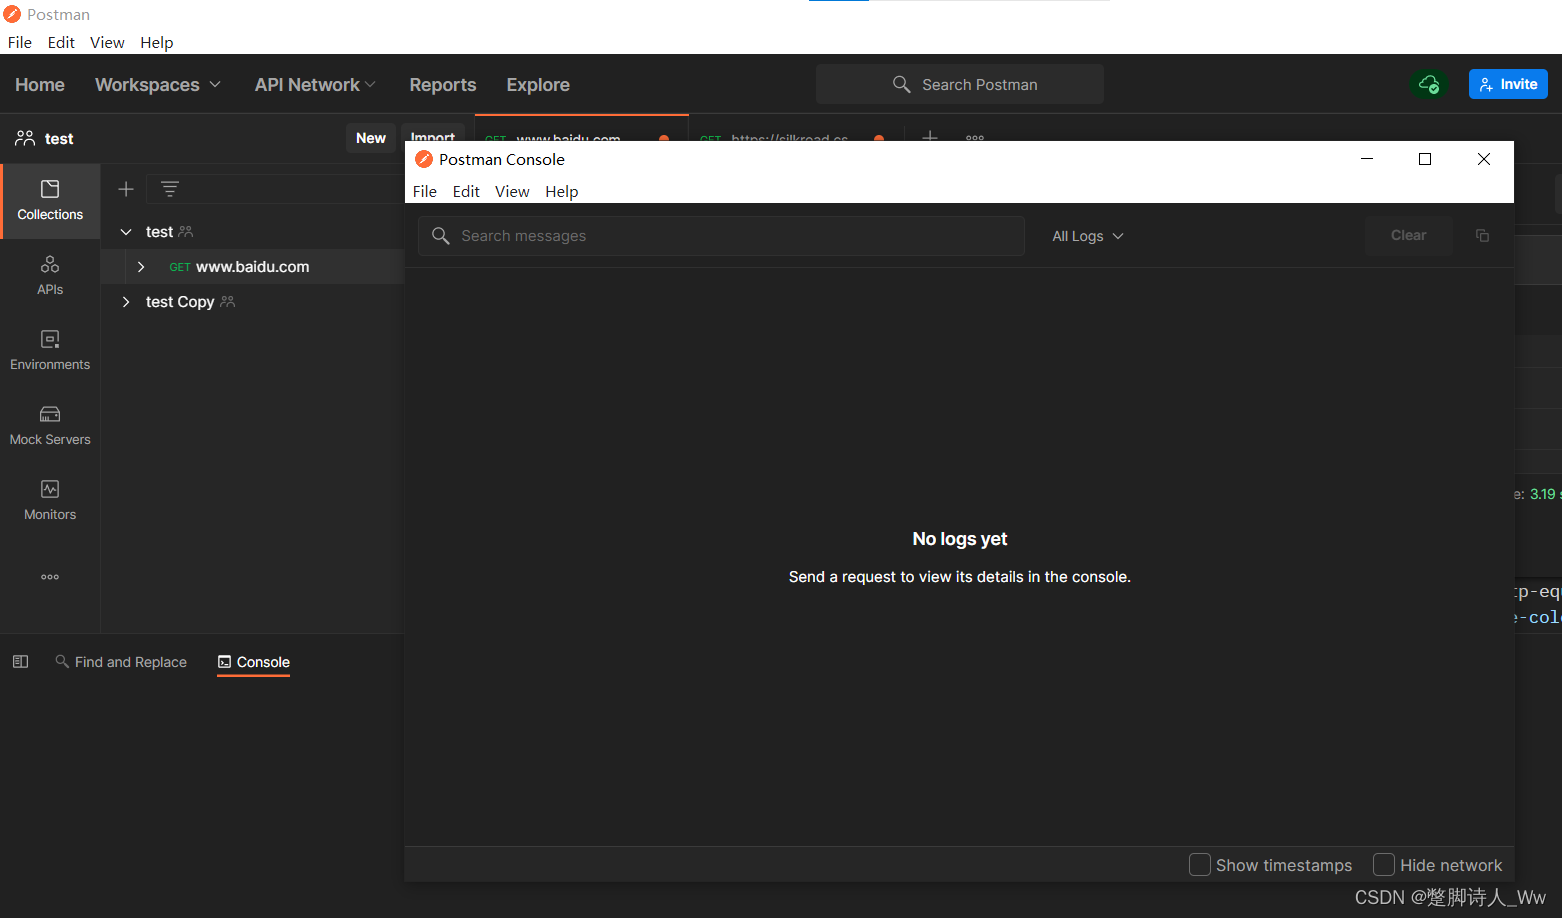1562x918 pixels.
Task: Open the Workspaces dropdown
Action: click(157, 85)
